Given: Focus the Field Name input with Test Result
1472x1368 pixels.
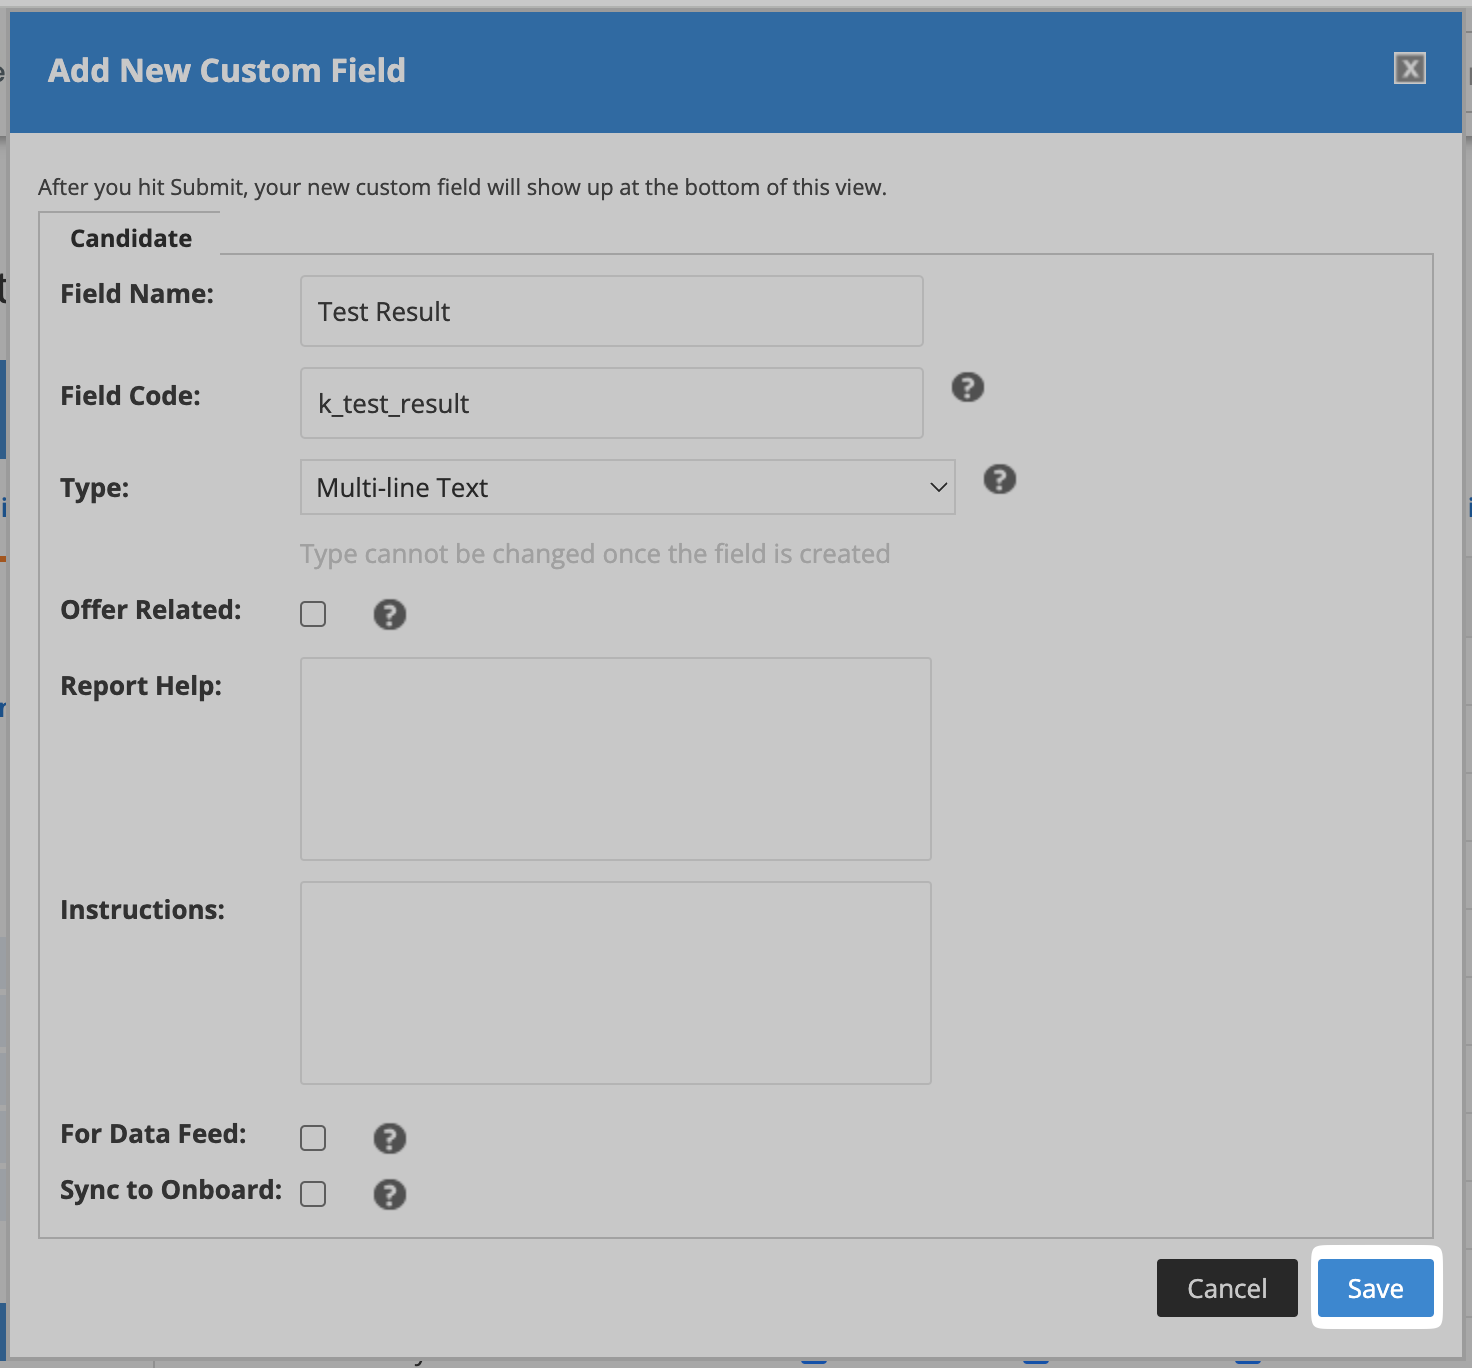Looking at the screenshot, I should coord(611,312).
